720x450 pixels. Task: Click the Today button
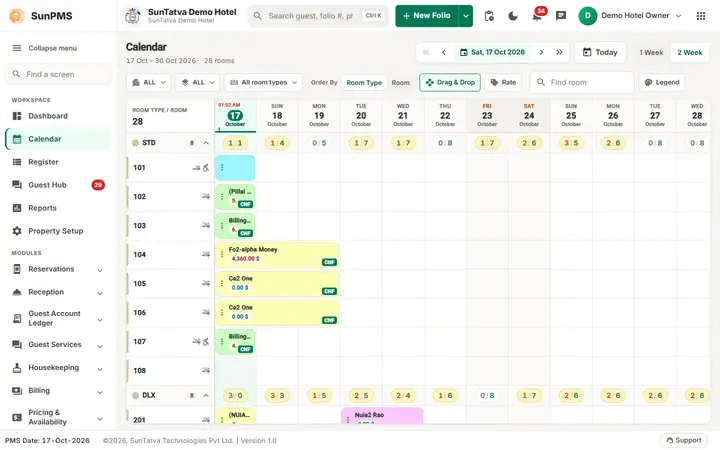pos(600,52)
